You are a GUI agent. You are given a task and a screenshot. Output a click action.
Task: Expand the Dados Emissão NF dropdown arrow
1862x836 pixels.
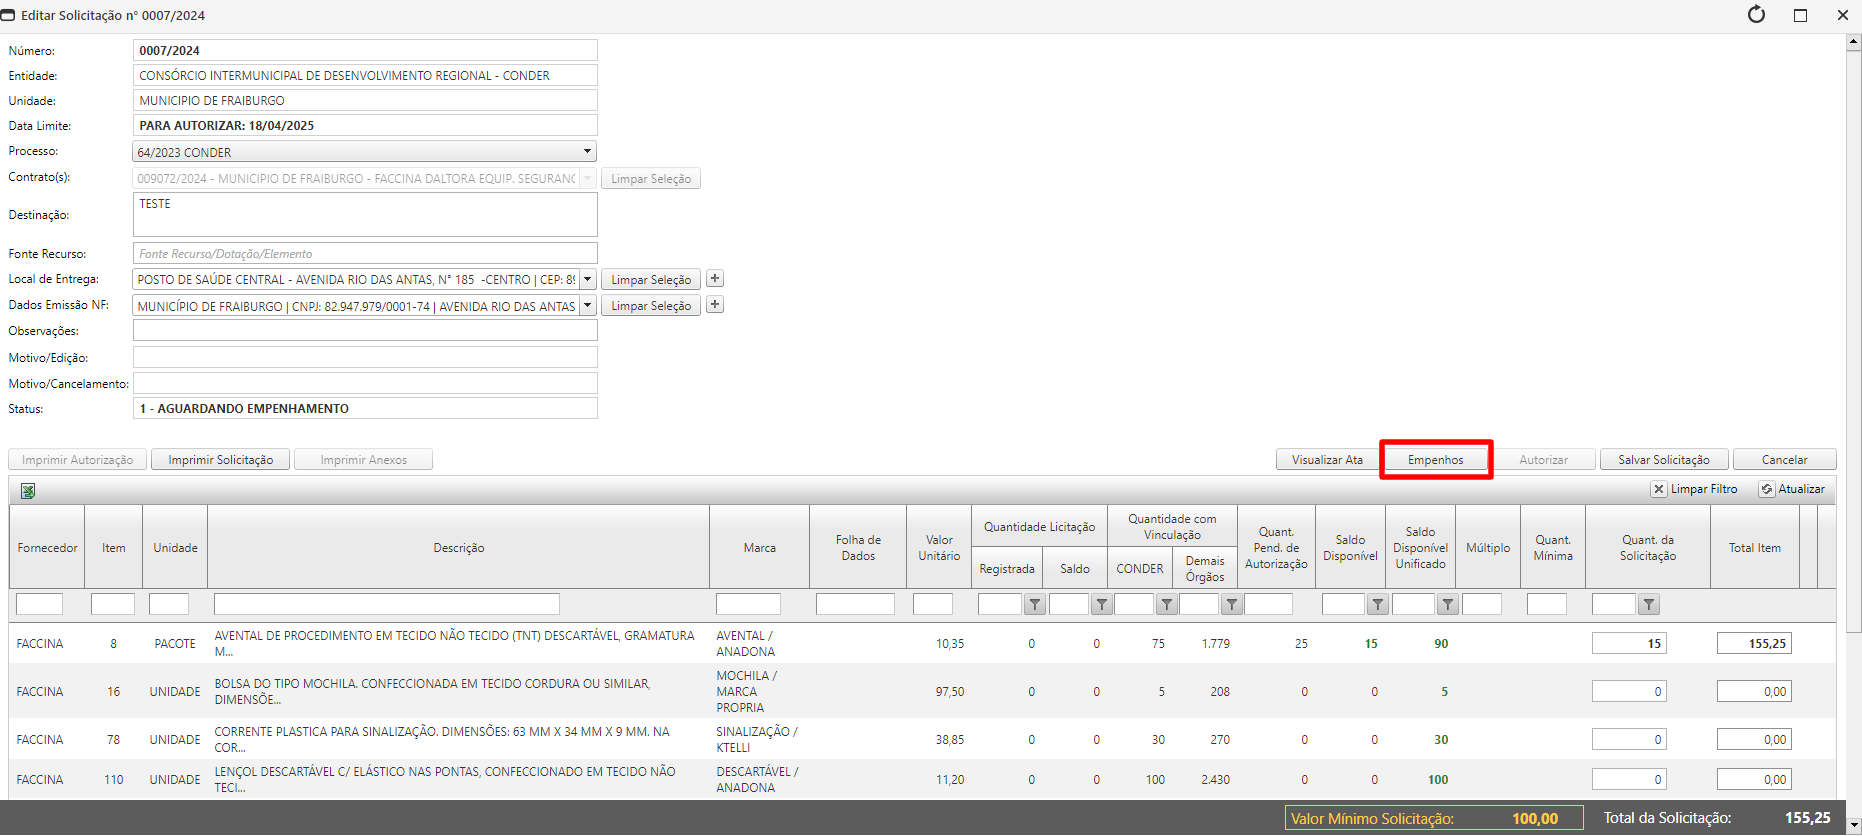coord(588,305)
